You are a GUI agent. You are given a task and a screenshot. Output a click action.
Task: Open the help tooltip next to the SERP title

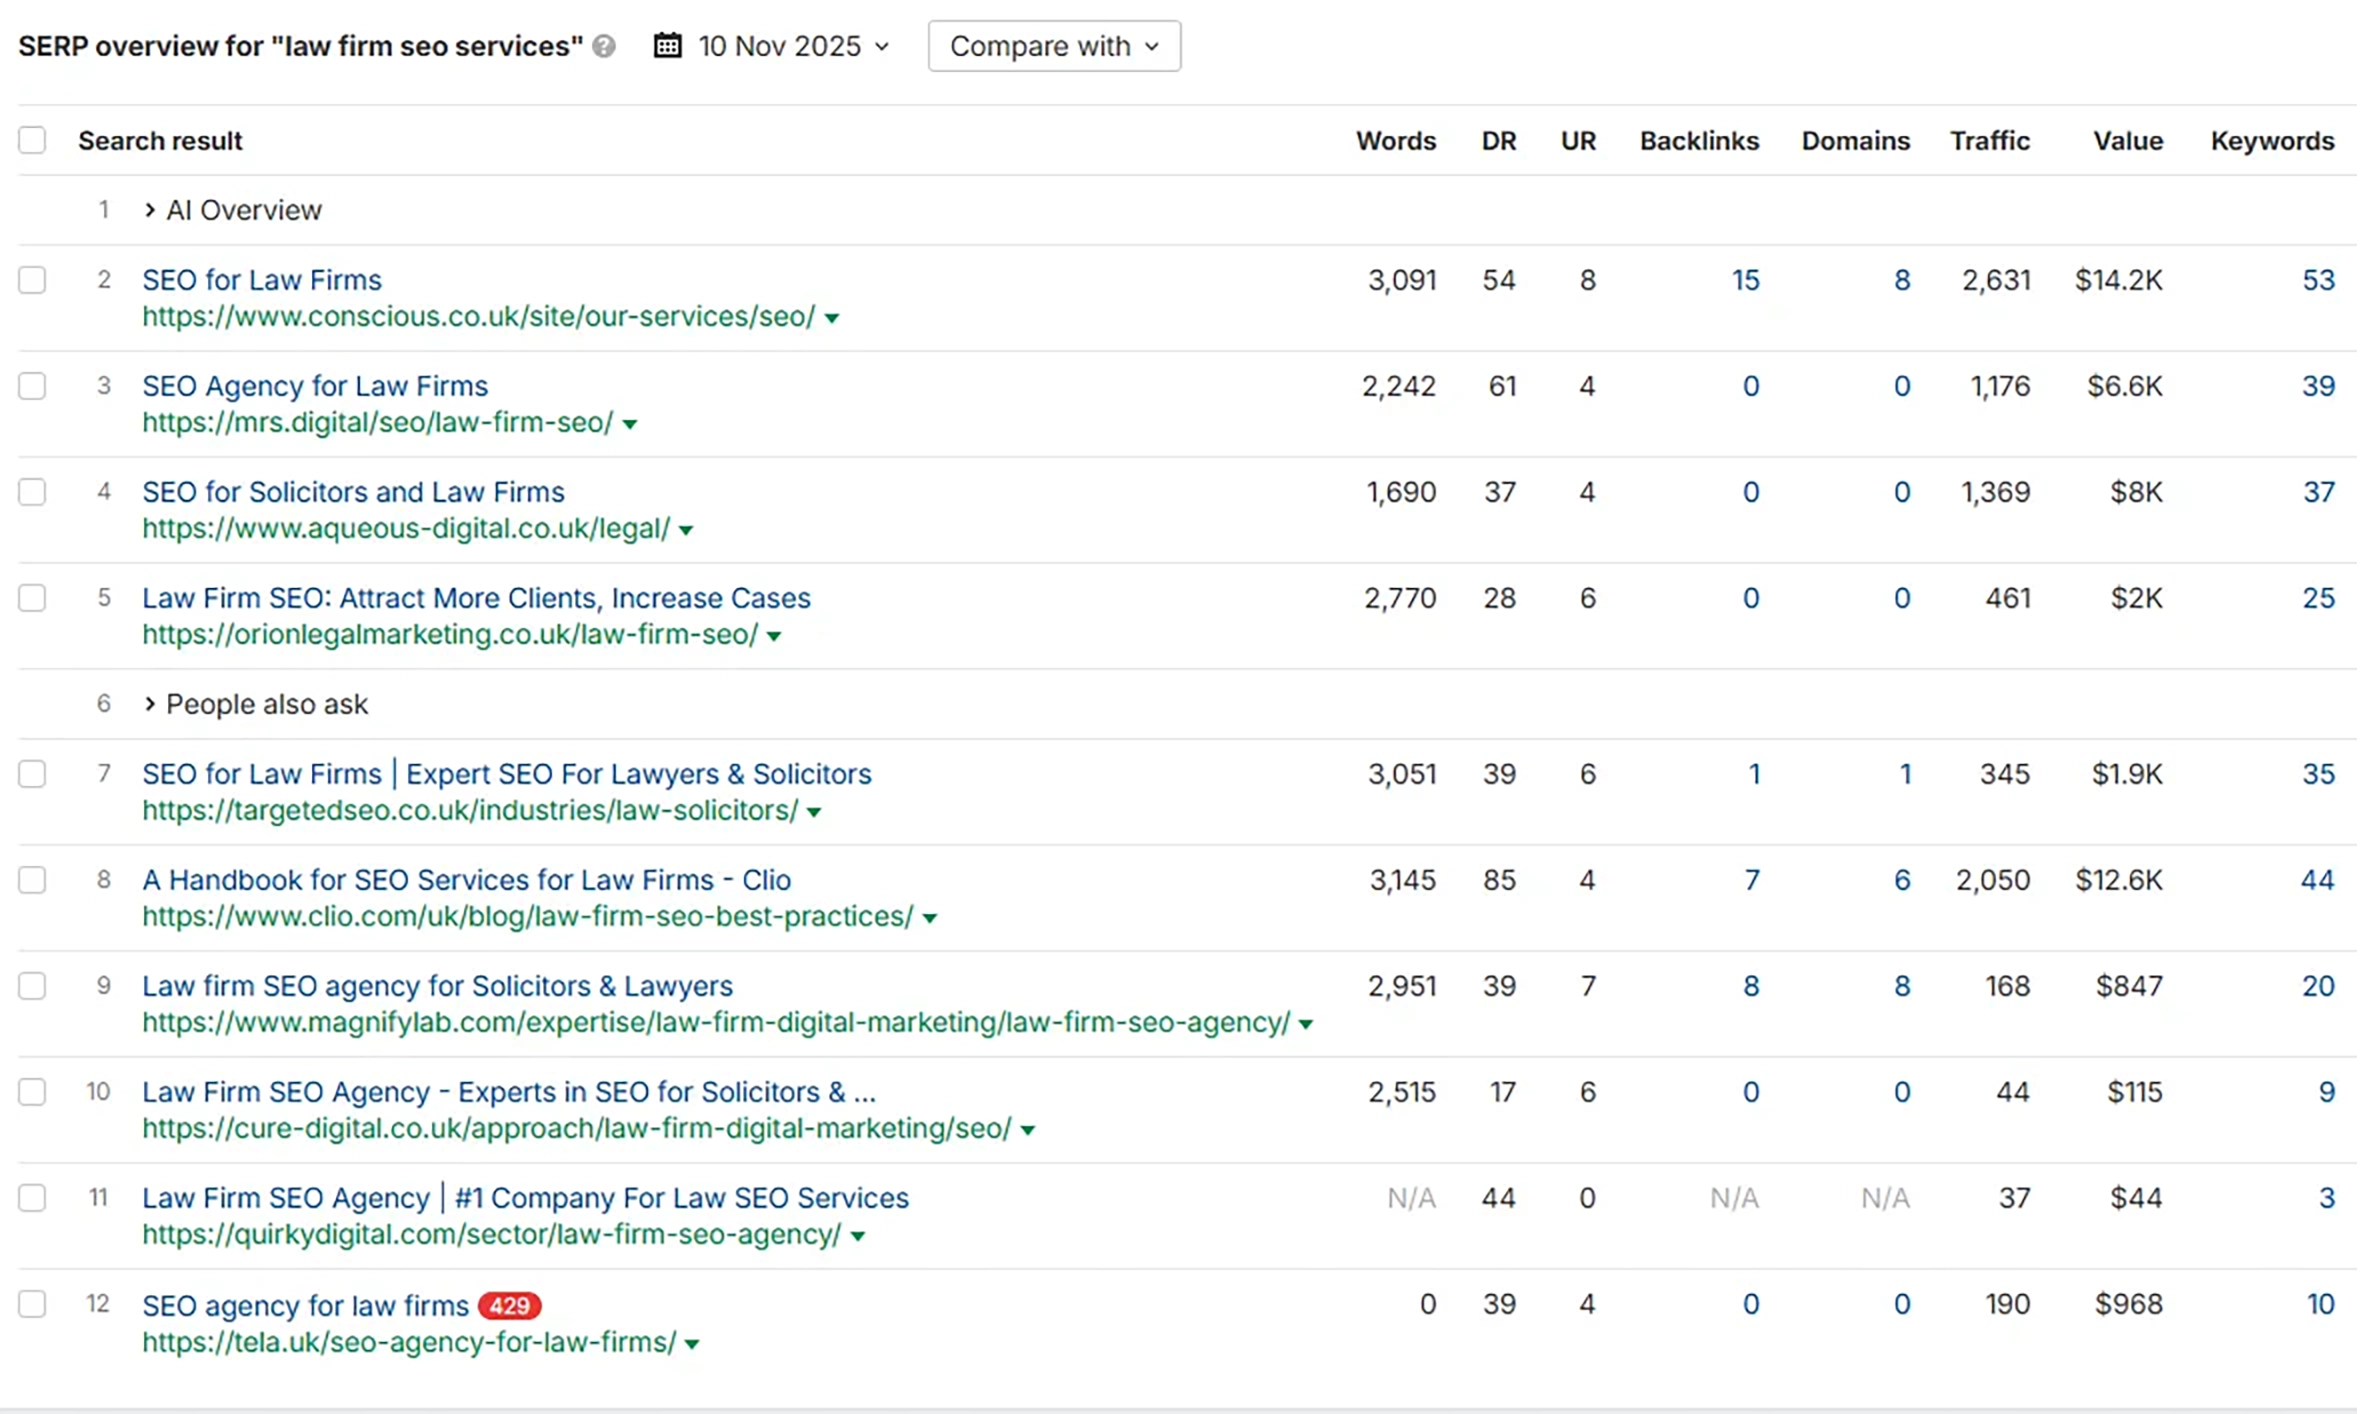[602, 46]
